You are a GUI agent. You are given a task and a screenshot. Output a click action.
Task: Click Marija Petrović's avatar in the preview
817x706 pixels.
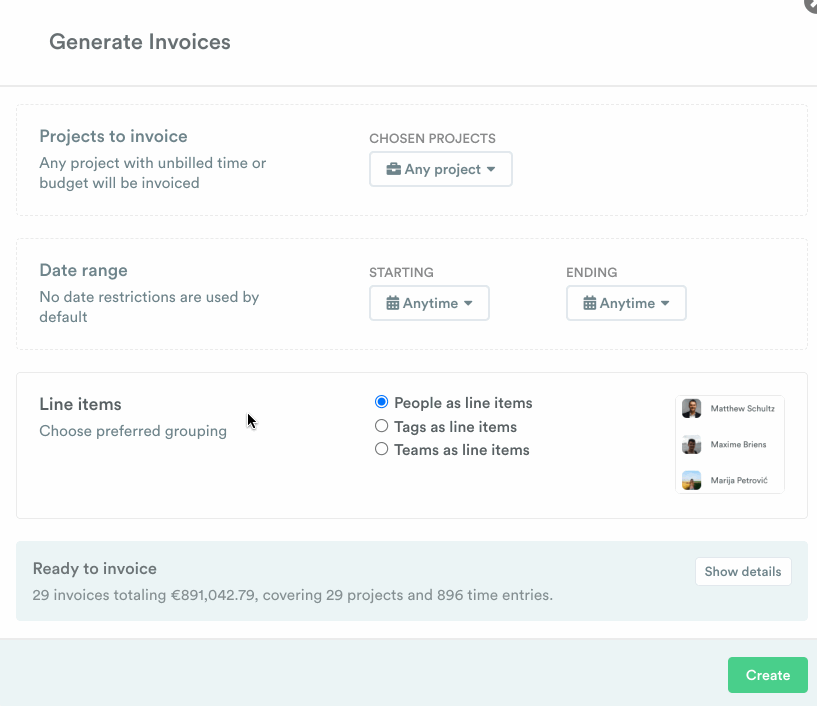coord(691,480)
